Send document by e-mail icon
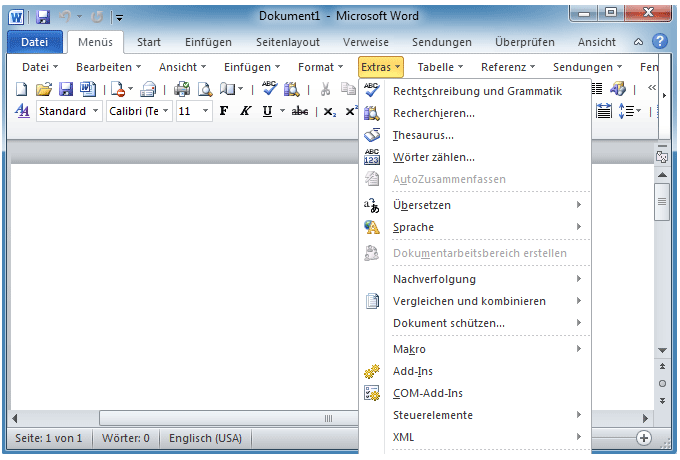The image size is (680, 460). tap(148, 89)
